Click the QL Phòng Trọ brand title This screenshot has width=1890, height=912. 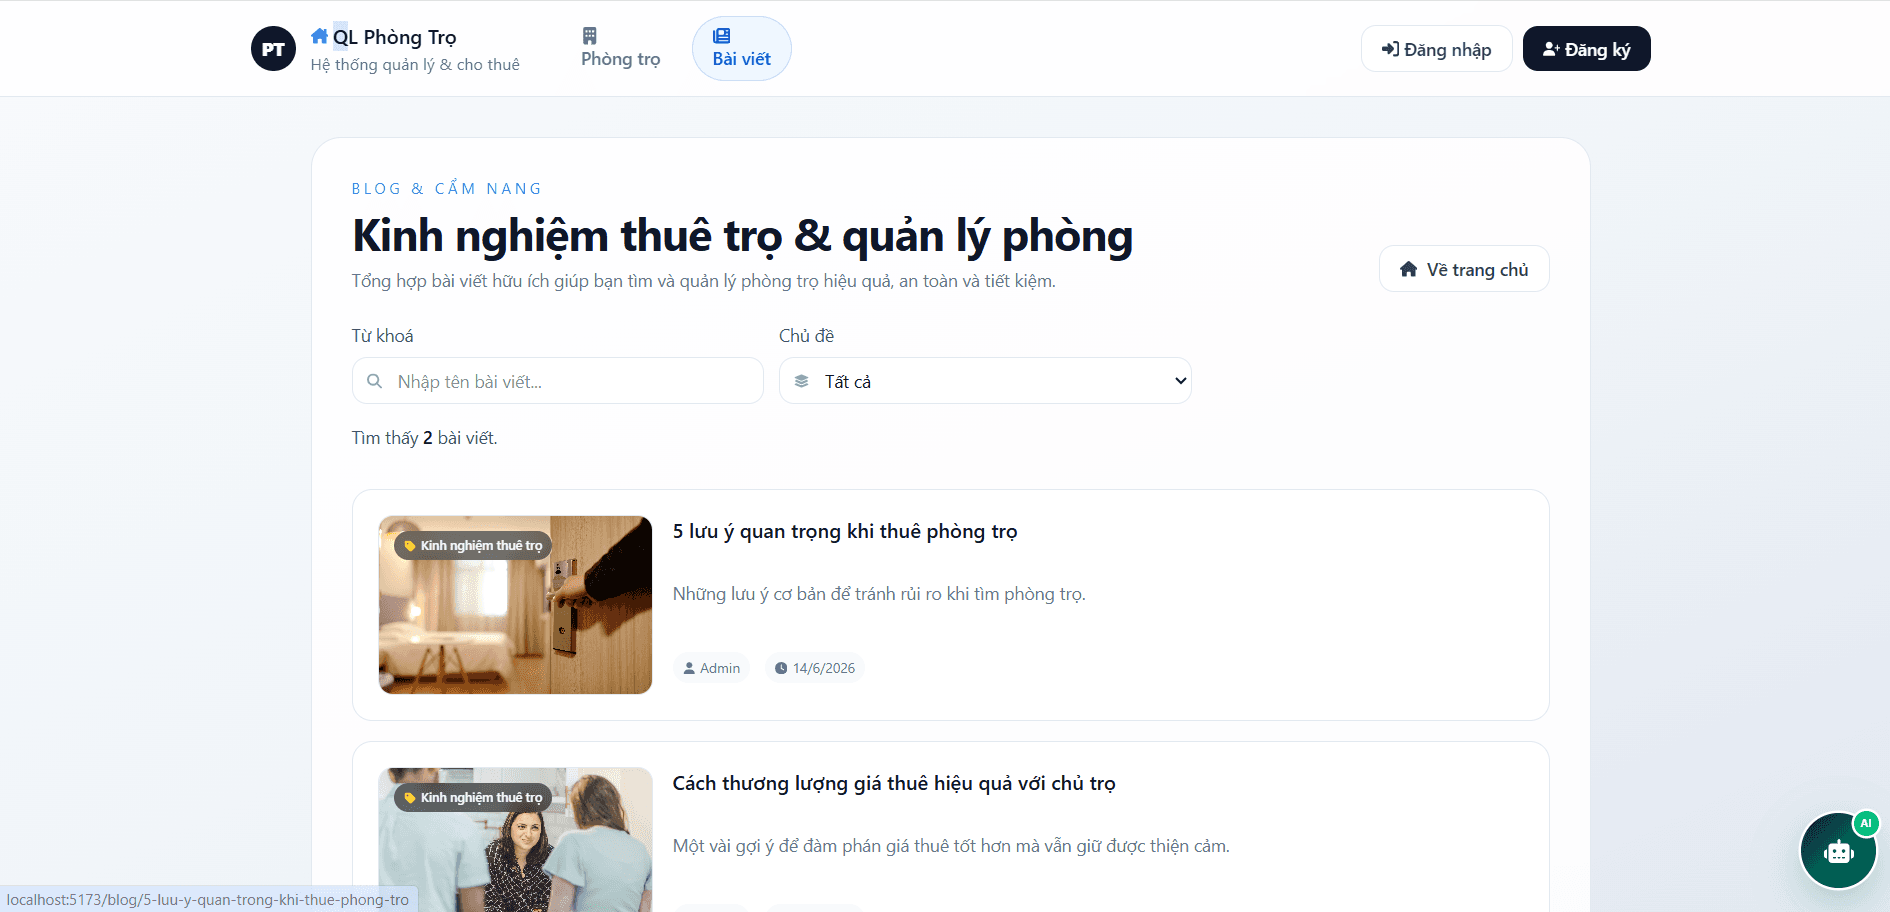point(394,37)
